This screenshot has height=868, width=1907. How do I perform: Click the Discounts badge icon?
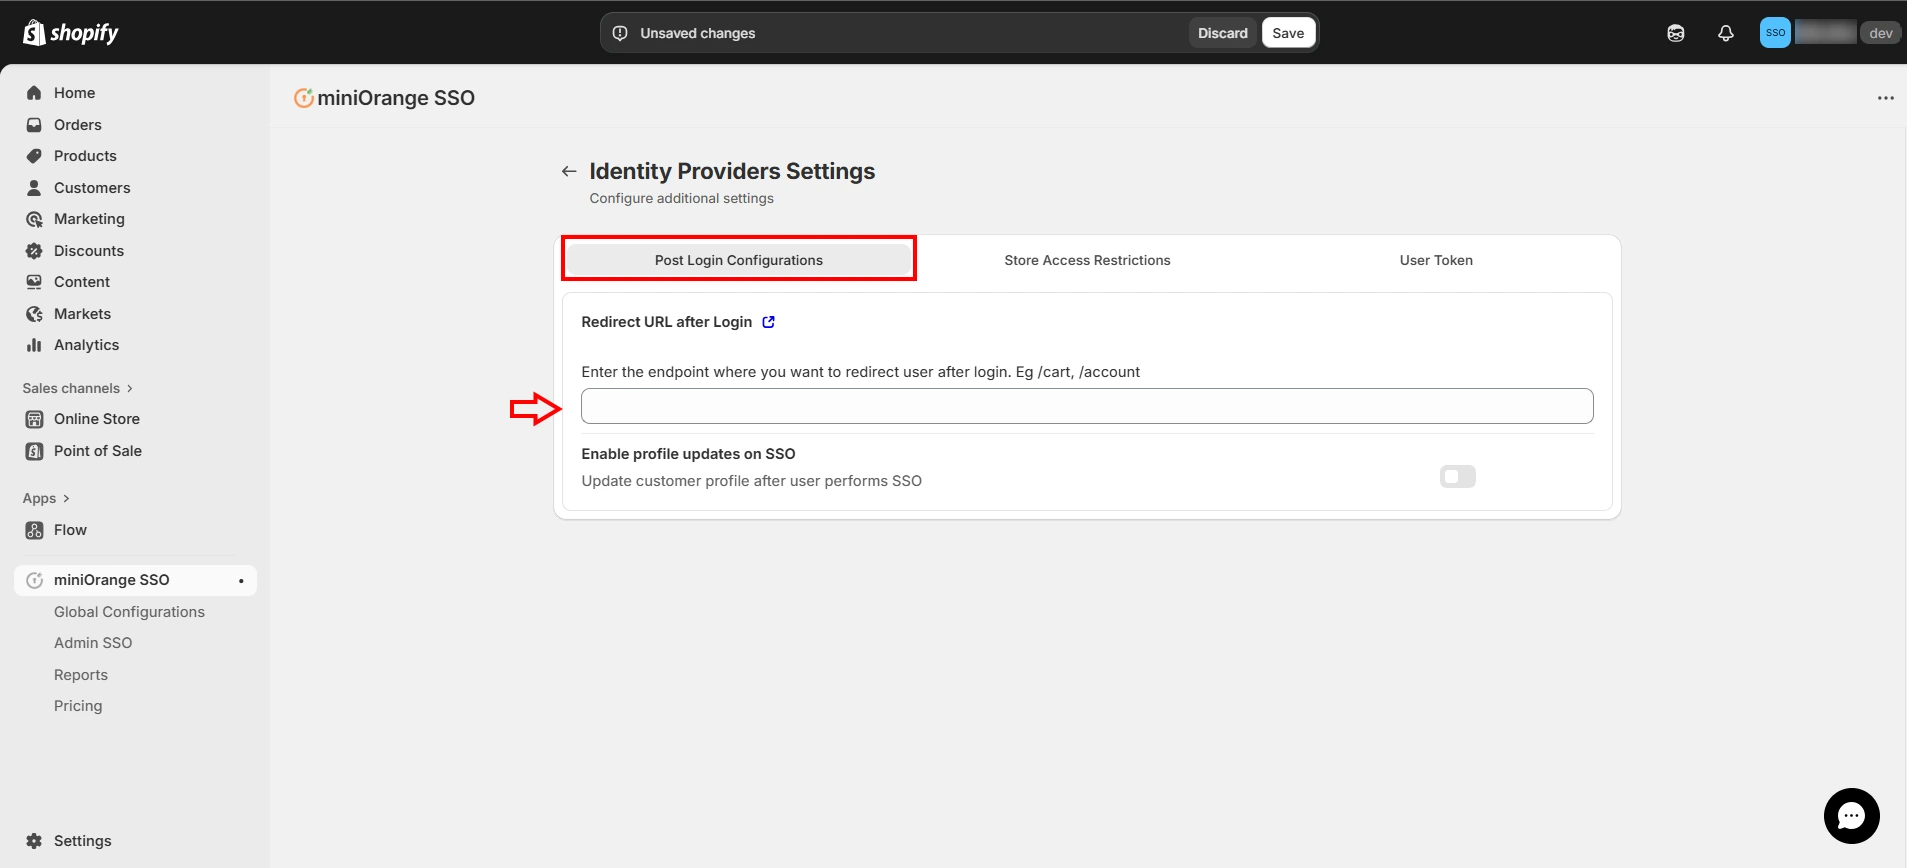(x=34, y=251)
